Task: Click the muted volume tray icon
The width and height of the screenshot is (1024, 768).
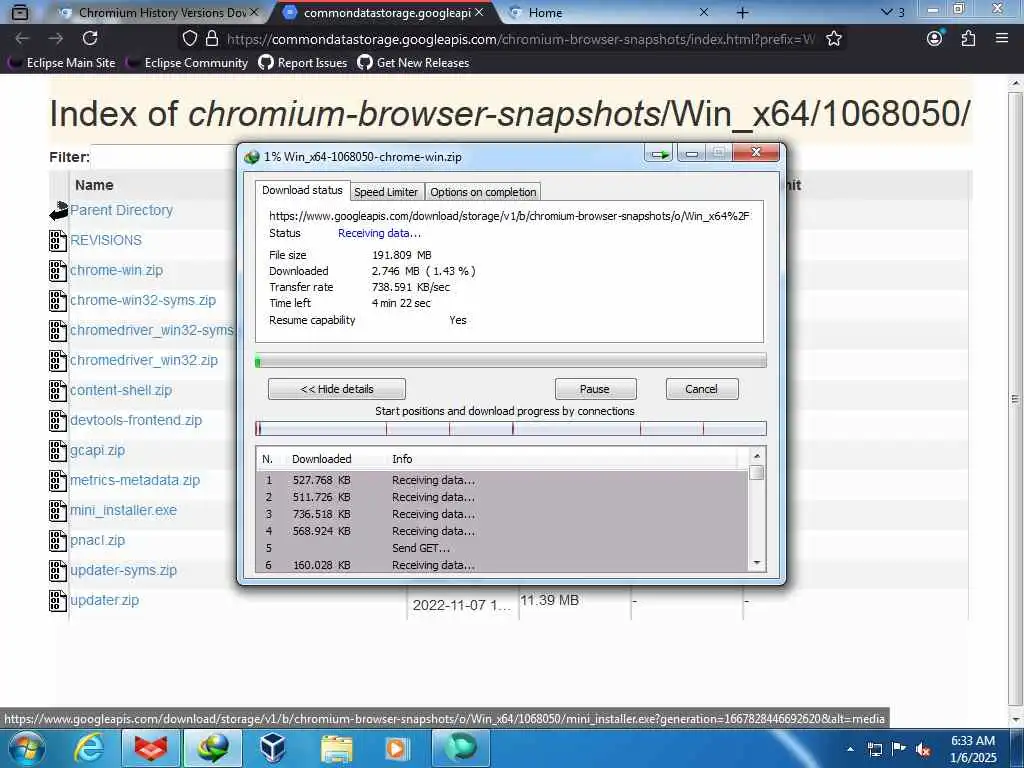Action: (923, 749)
